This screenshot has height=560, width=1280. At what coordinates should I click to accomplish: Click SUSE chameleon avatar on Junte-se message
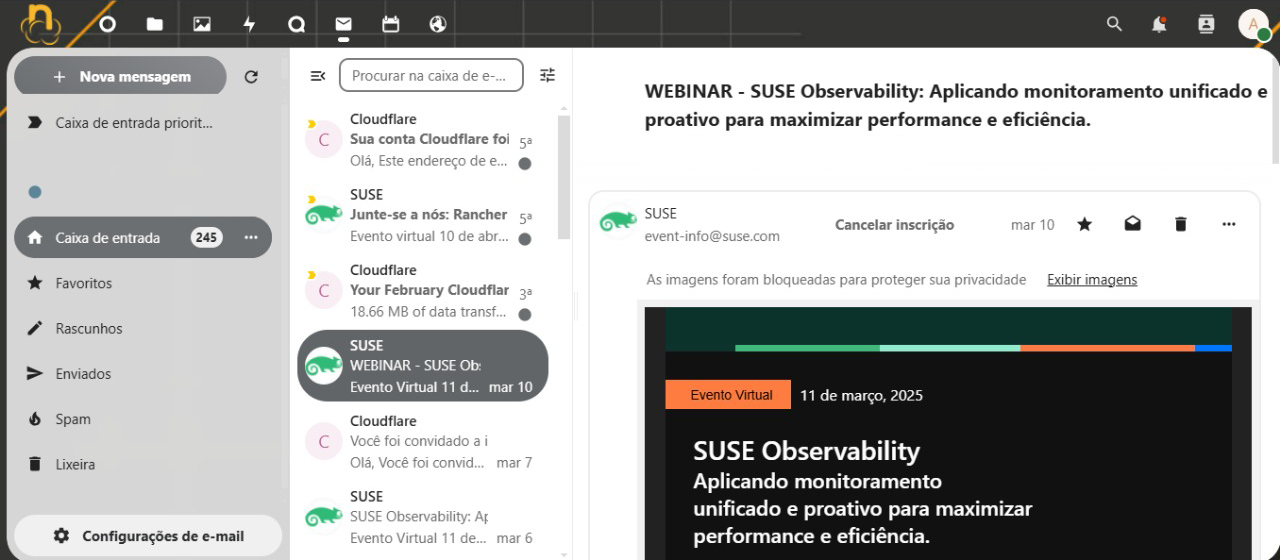(x=323, y=215)
